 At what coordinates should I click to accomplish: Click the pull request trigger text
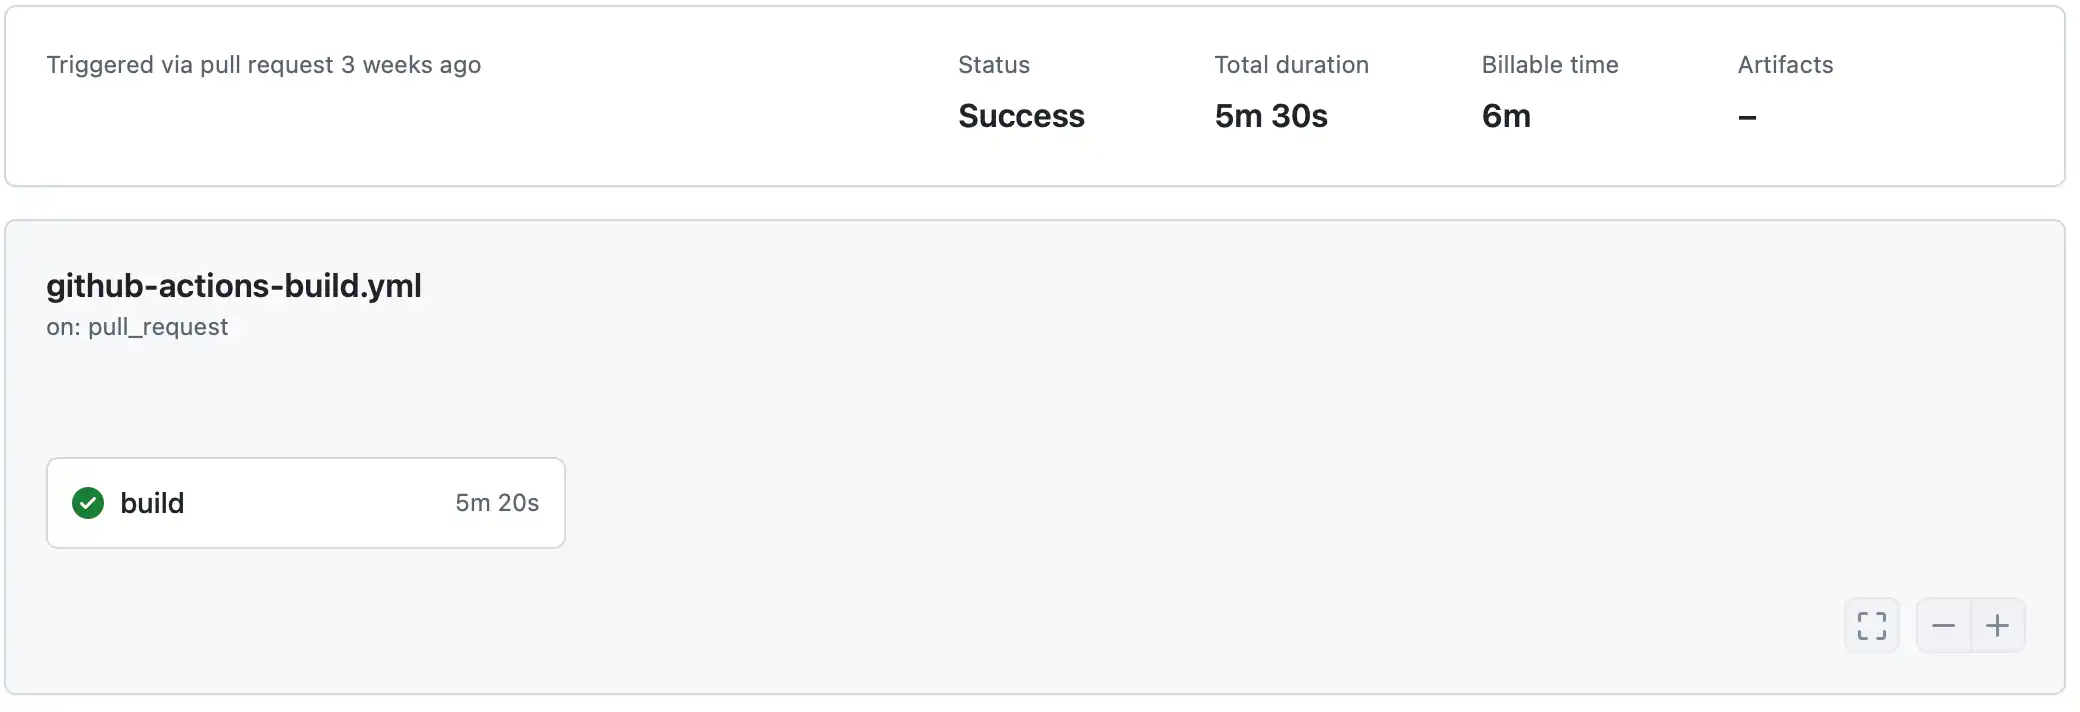point(263,65)
